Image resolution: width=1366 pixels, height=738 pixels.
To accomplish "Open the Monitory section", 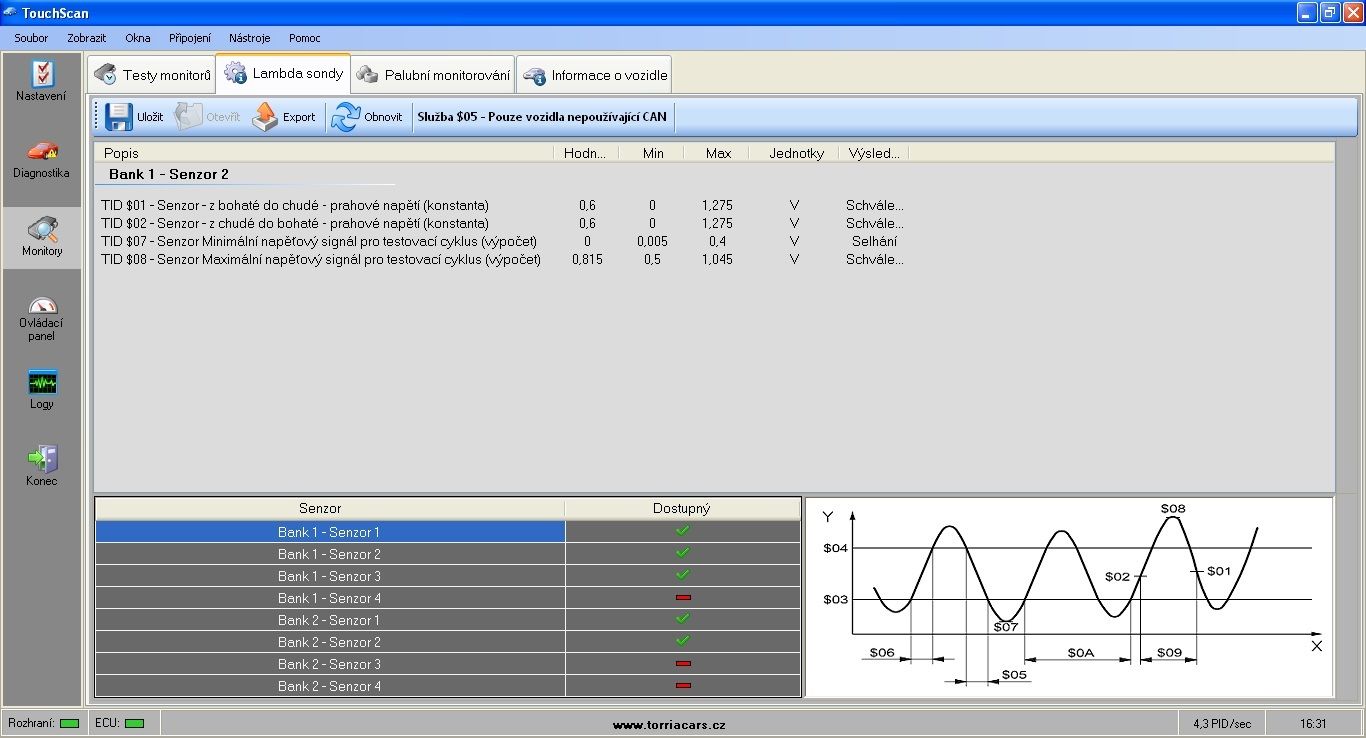I will [x=41, y=237].
